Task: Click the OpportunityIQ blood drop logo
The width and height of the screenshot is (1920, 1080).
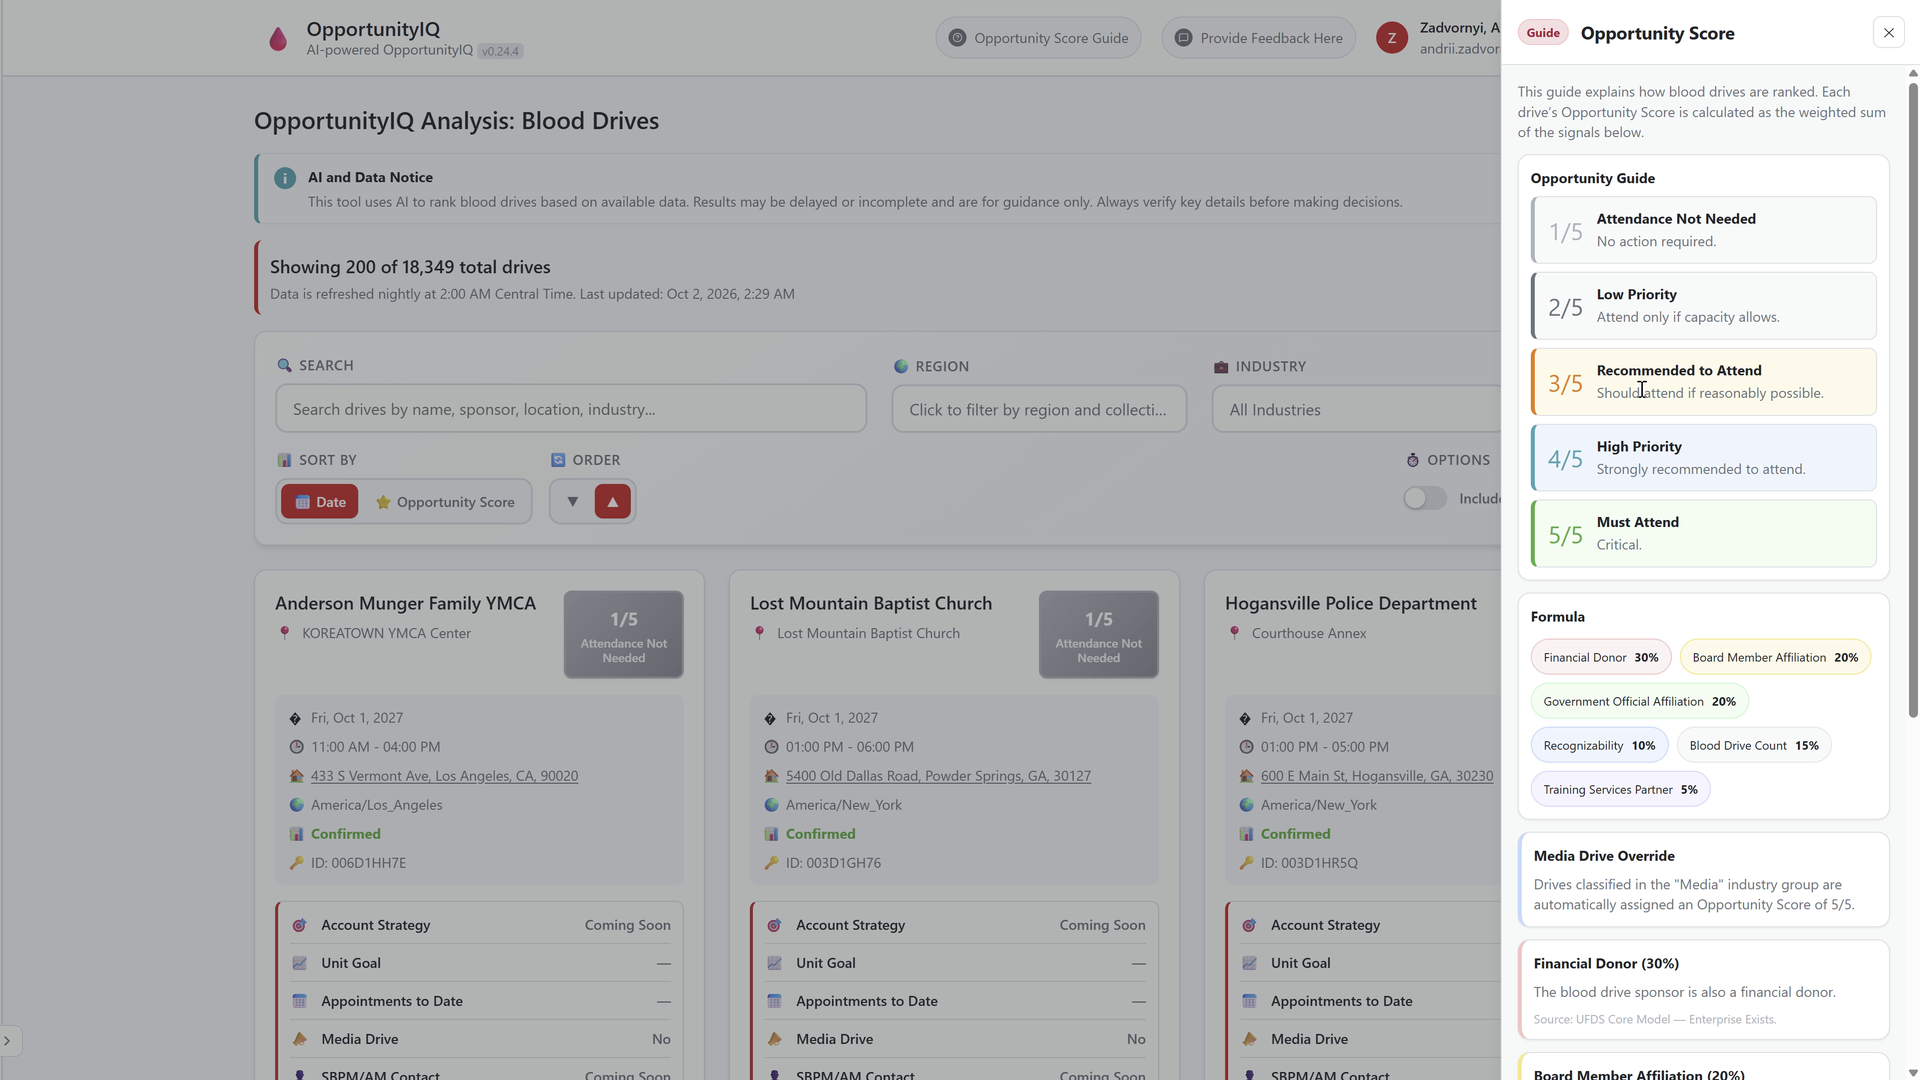Action: tap(278, 38)
